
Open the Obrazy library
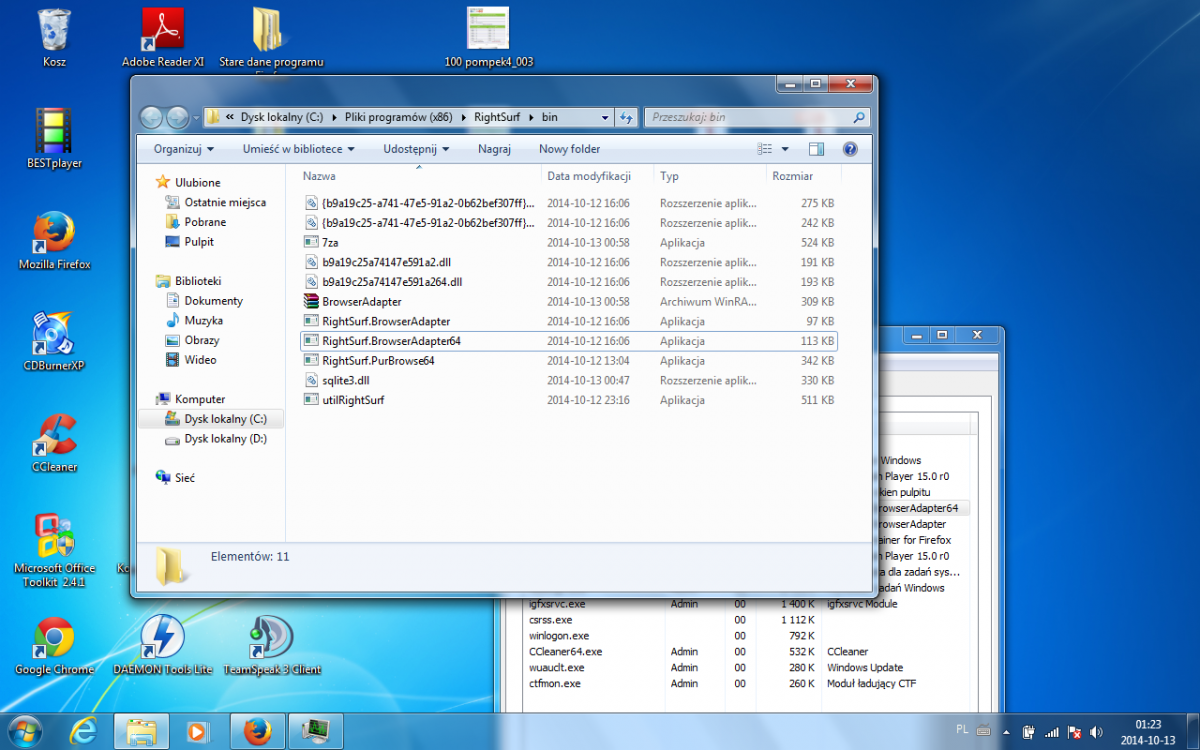point(191,340)
